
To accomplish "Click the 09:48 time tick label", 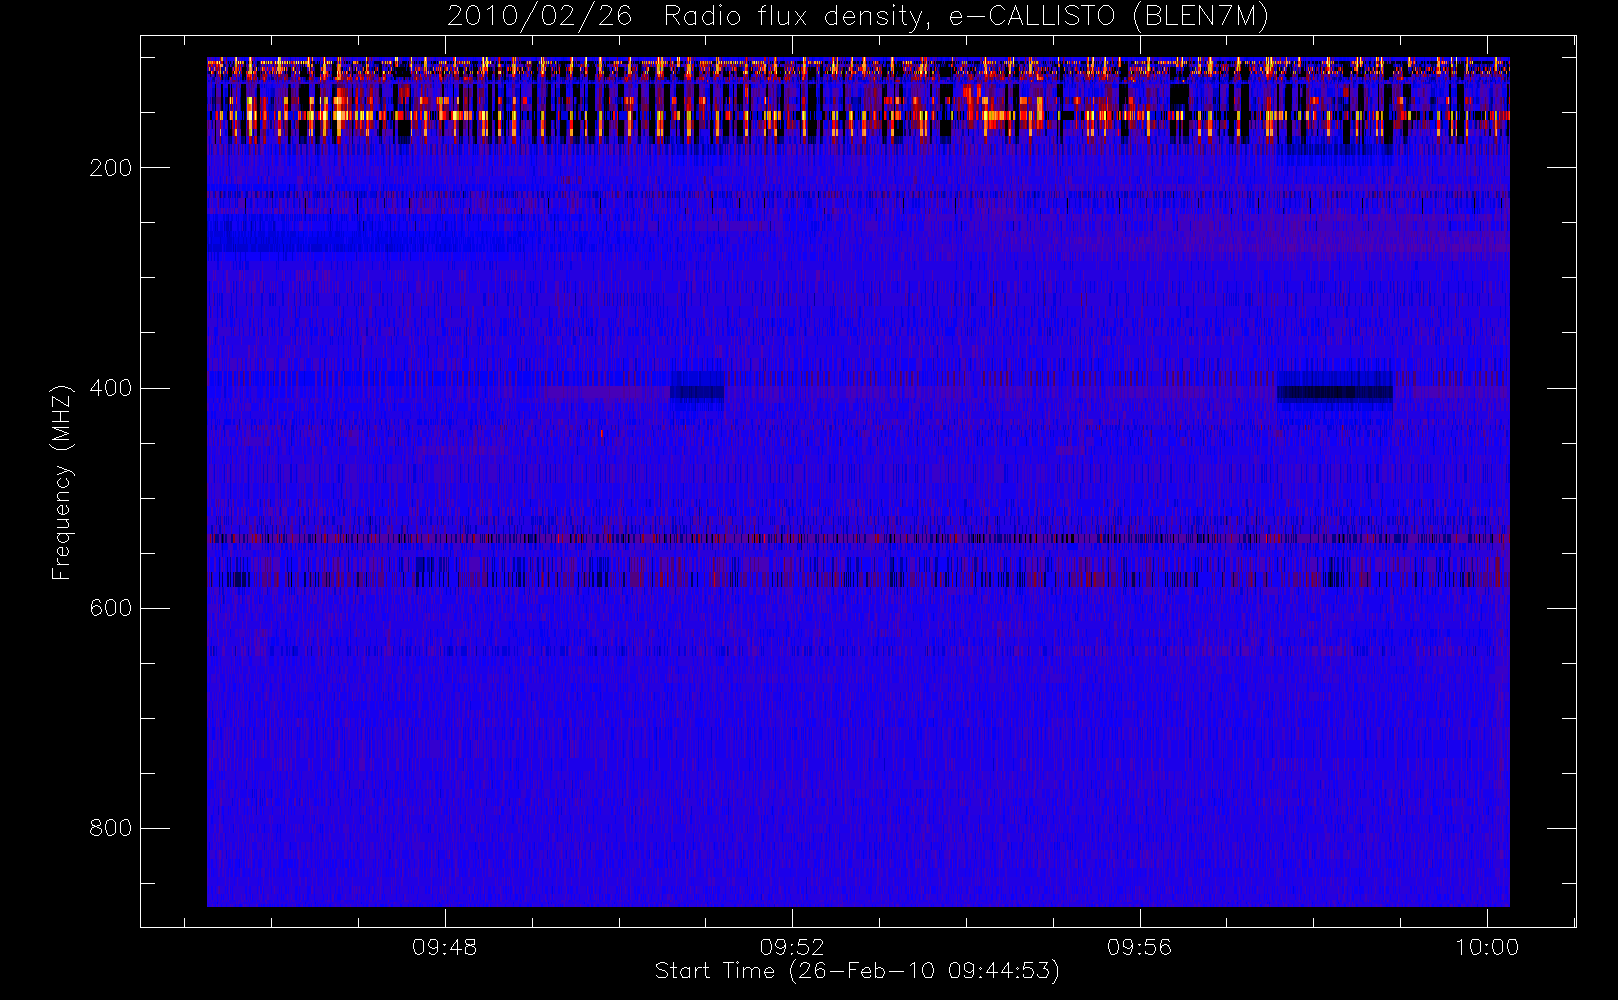I will pyautogui.click(x=444, y=947).
